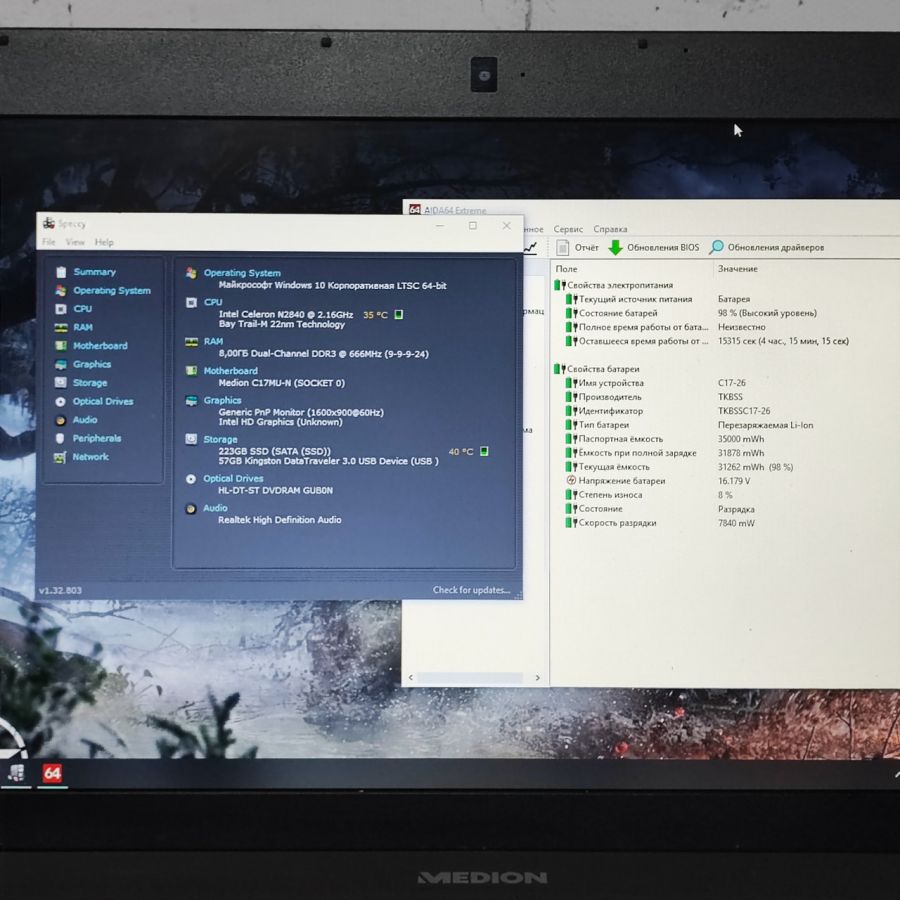Open Speccy Help menu

click(x=104, y=242)
